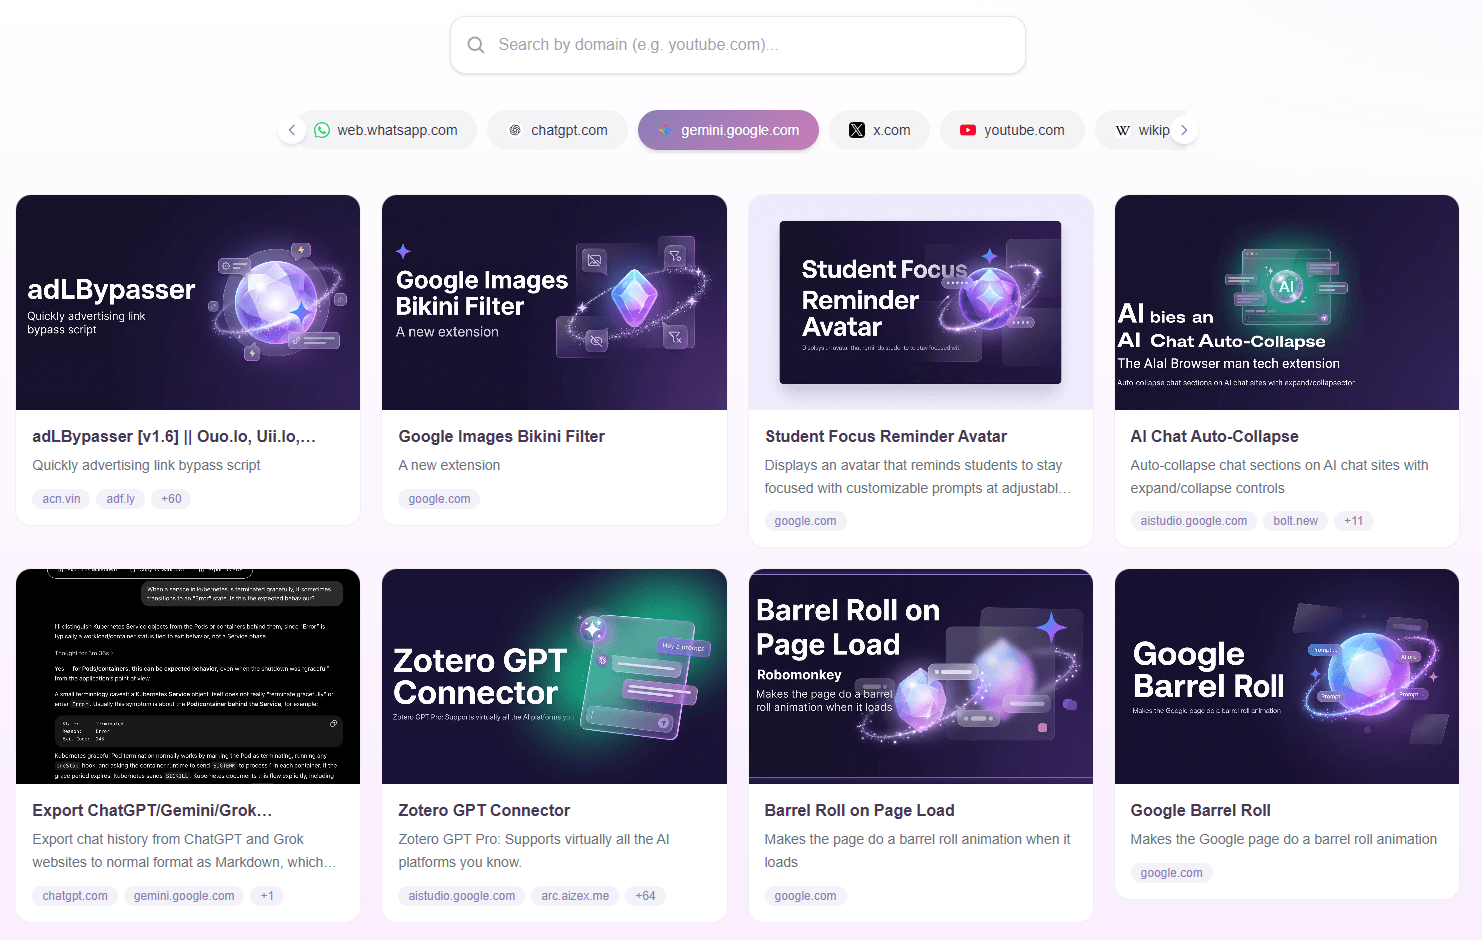
Task: Click 'Auto-collapse chat sections on AI chat' description
Action: pos(1279,477)
